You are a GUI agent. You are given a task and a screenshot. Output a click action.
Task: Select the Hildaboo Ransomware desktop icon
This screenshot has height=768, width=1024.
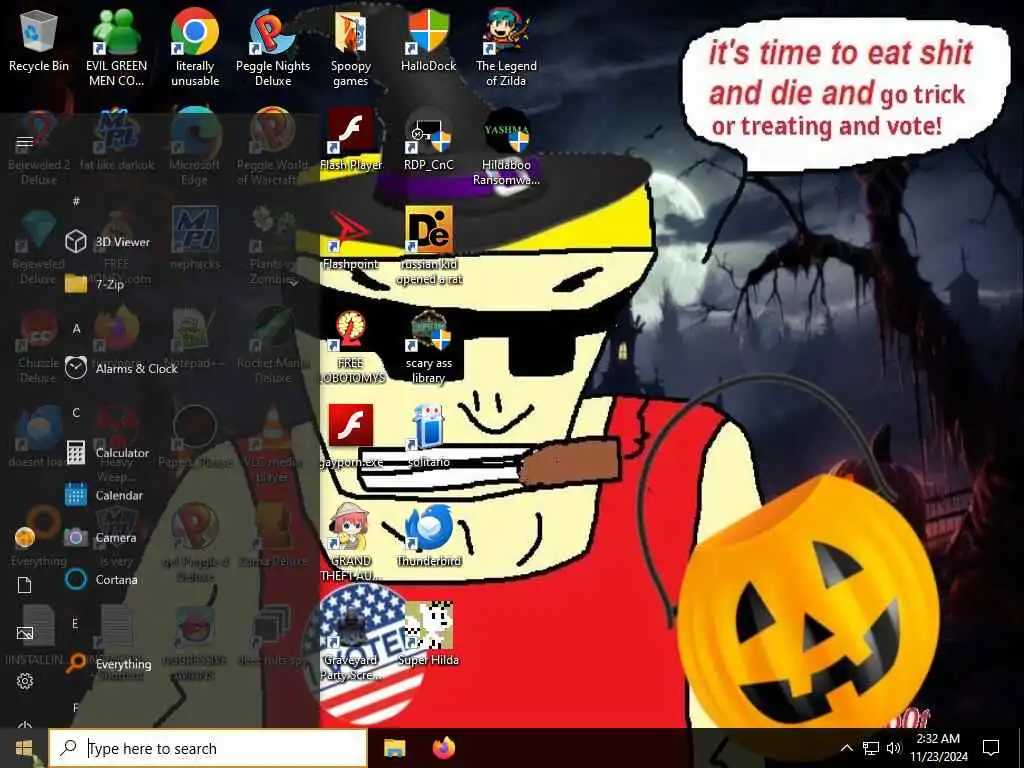(x=506, y=146)
